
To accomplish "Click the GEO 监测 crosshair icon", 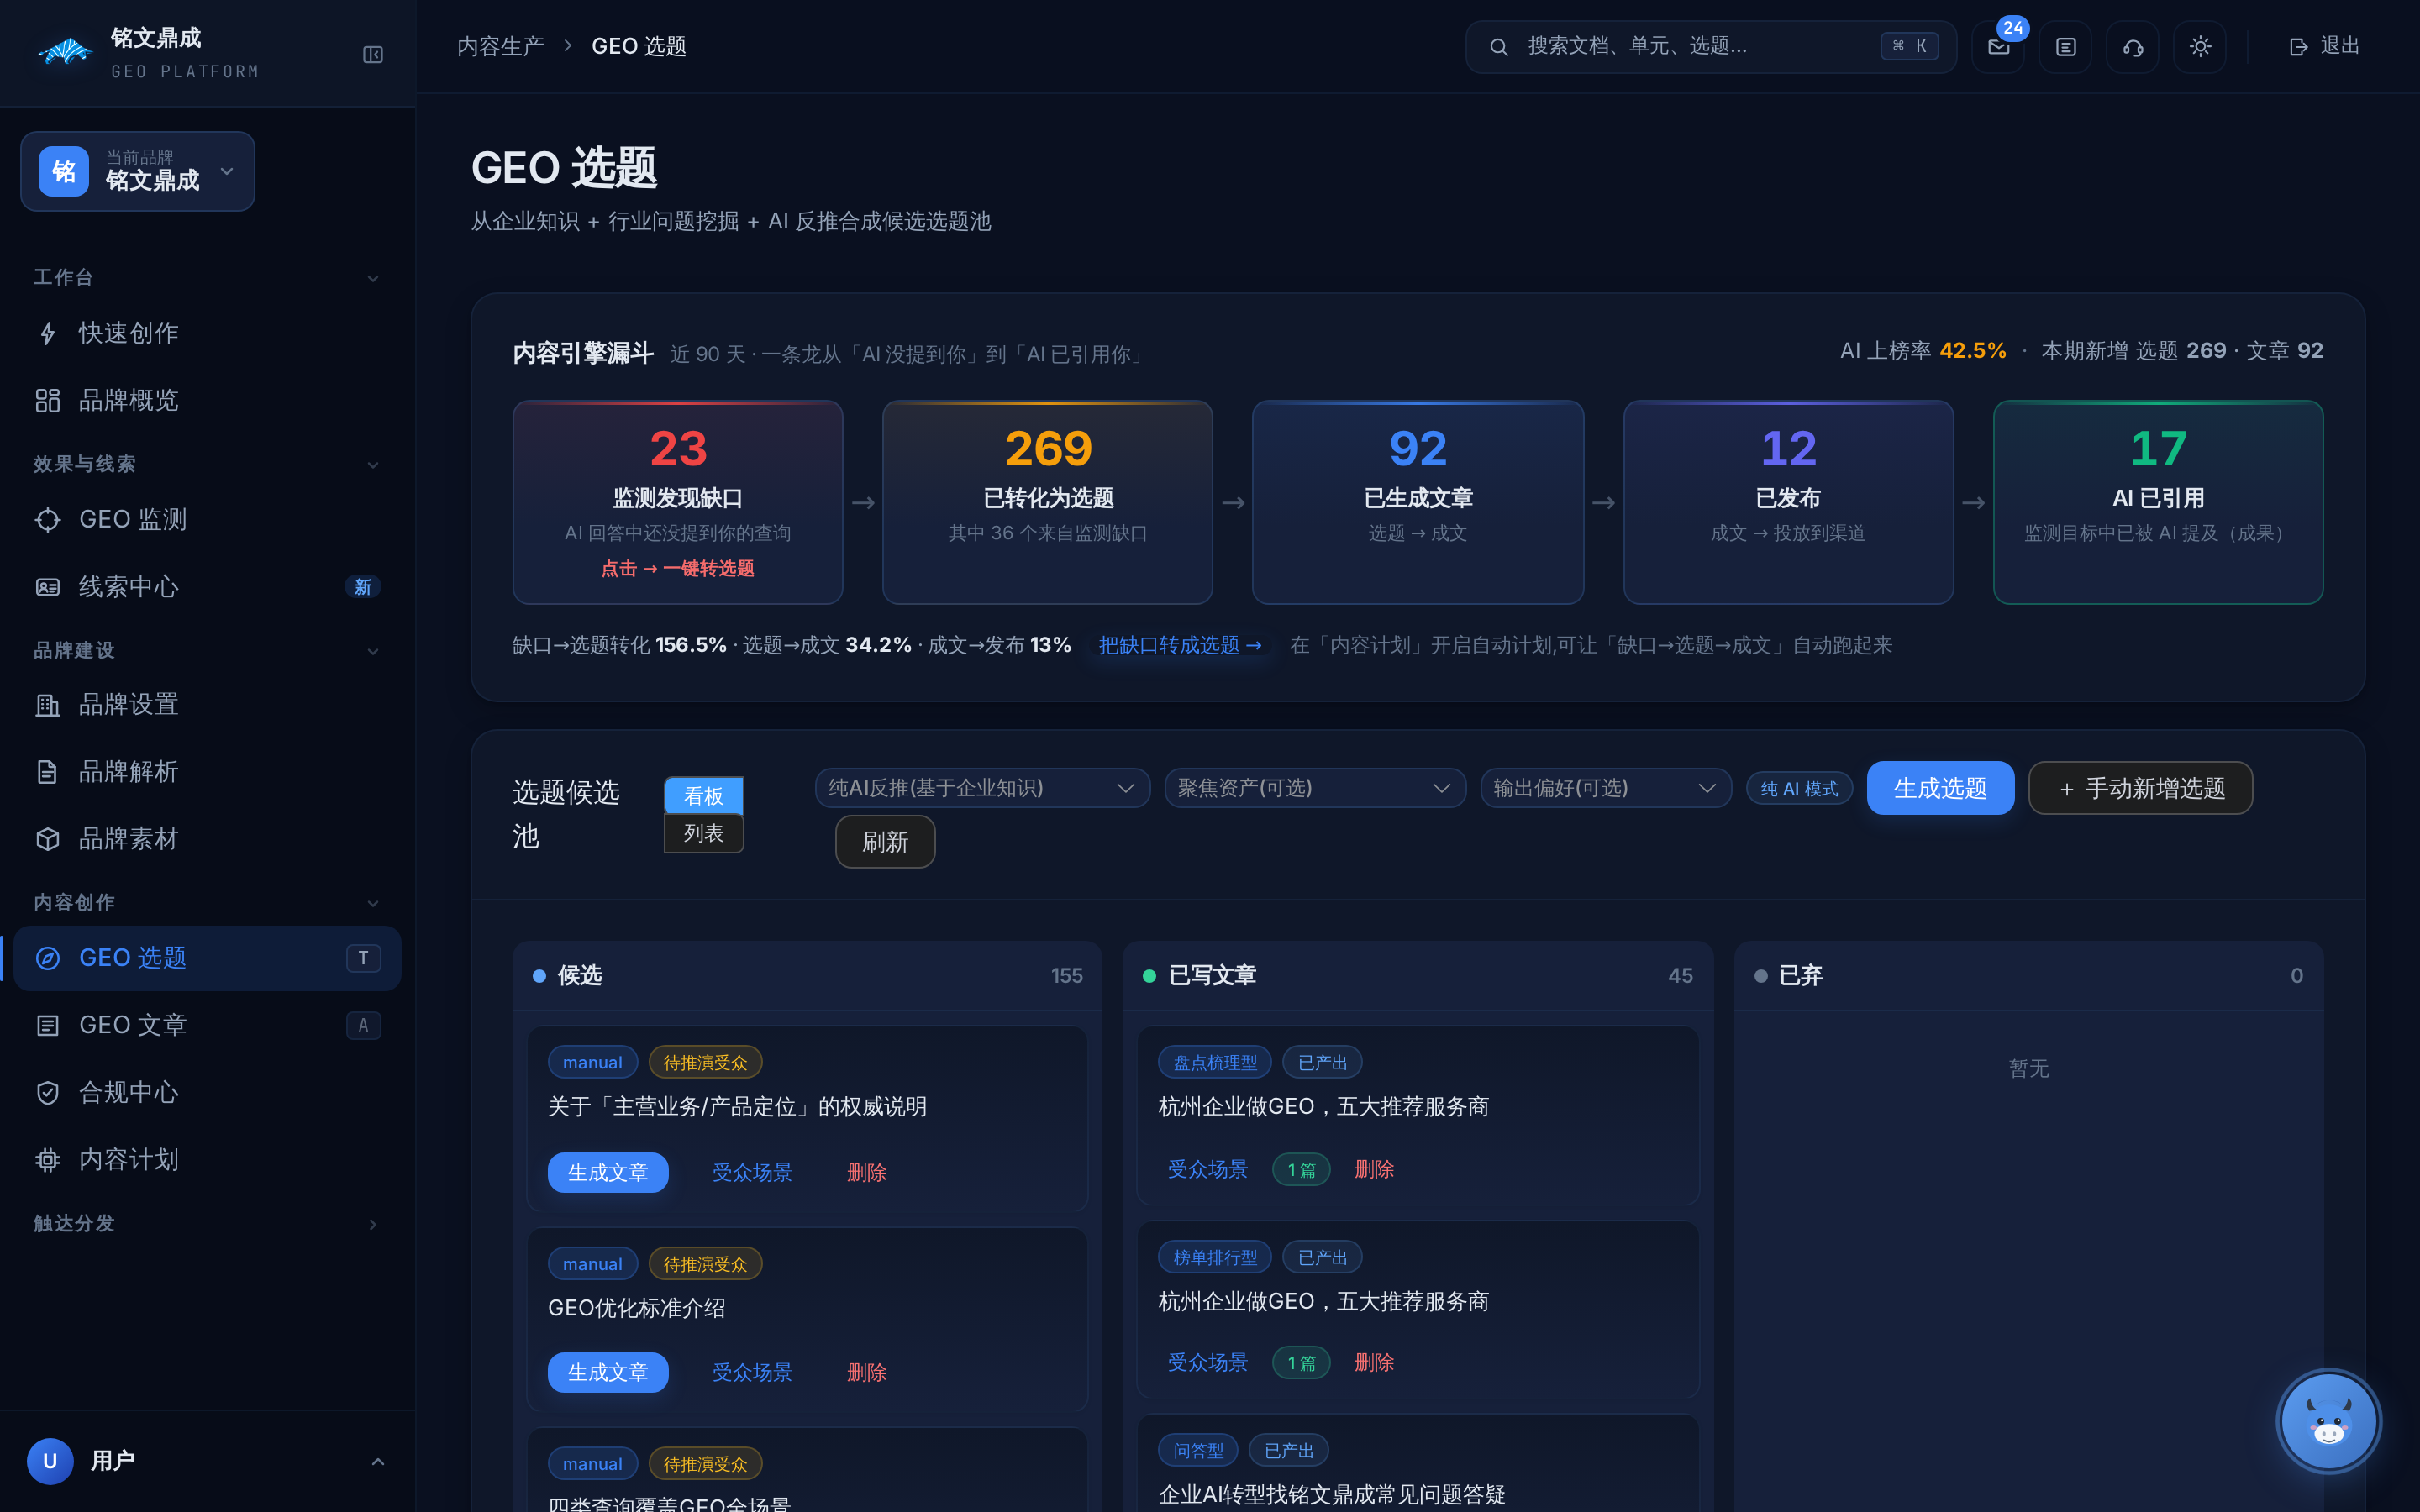I will tap(47, 519).
